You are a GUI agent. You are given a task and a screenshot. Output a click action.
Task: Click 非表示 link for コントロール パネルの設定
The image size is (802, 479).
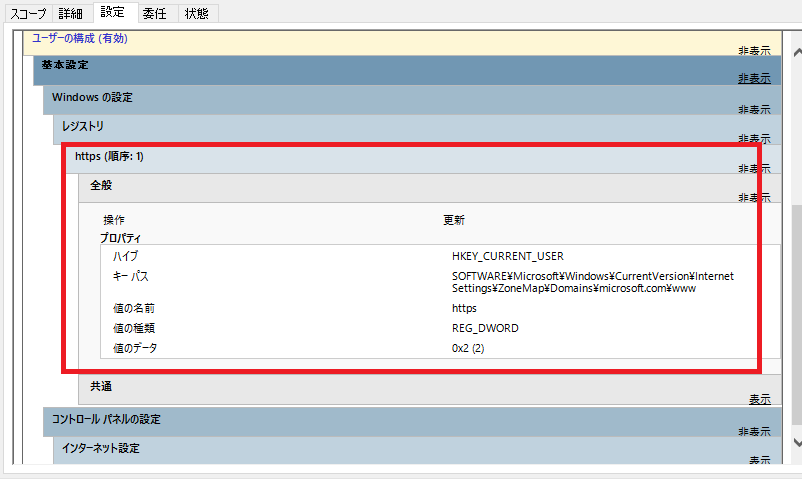pos(754,430)
